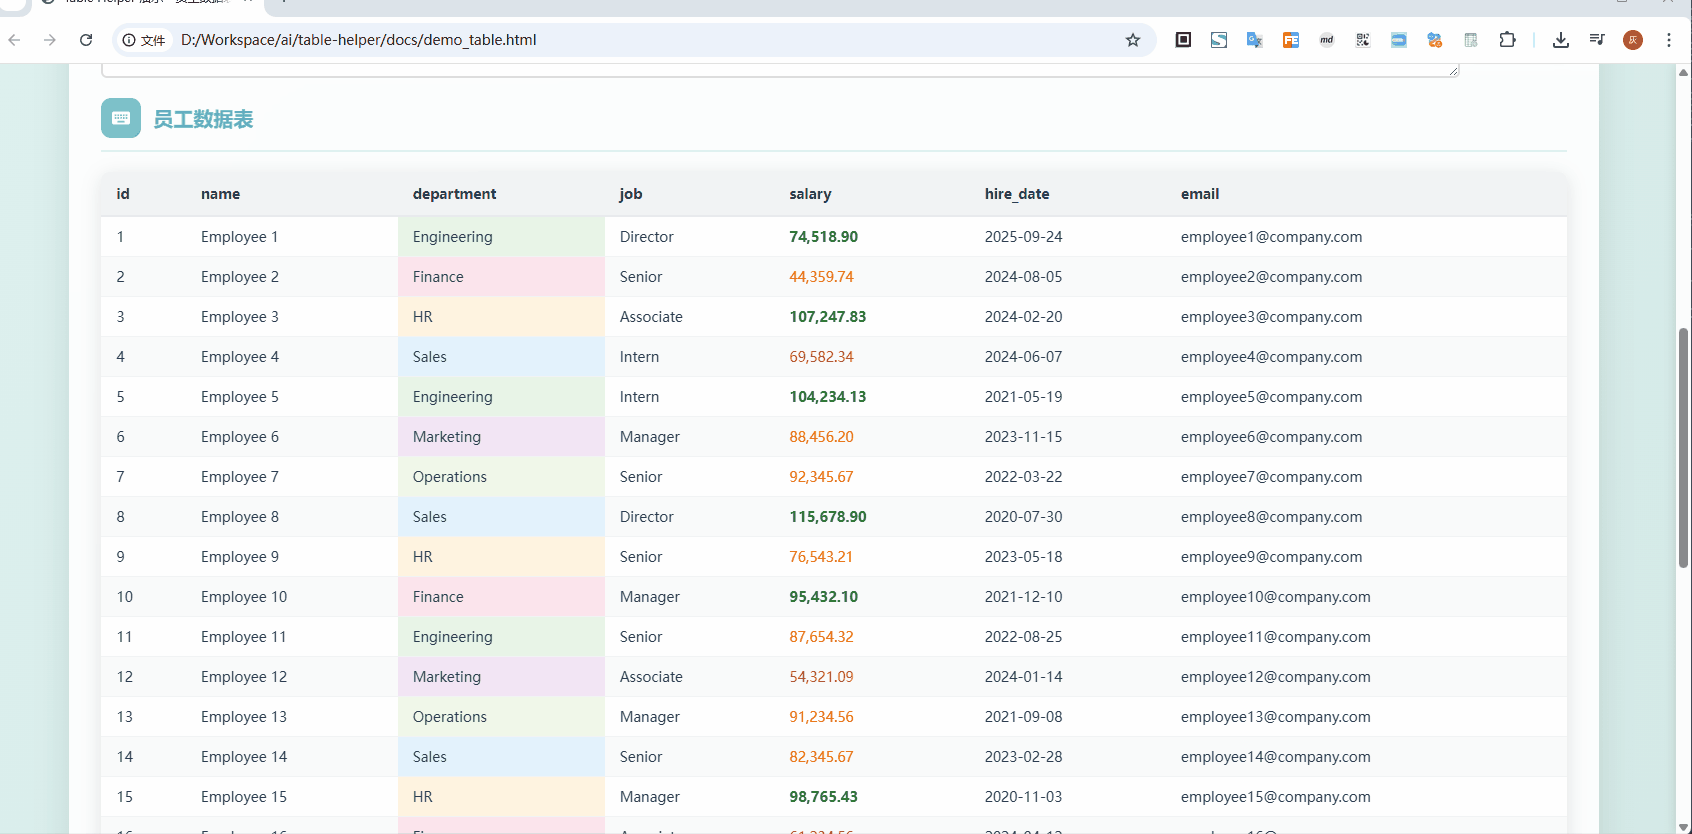Click the department column header

tap(454, 194)
